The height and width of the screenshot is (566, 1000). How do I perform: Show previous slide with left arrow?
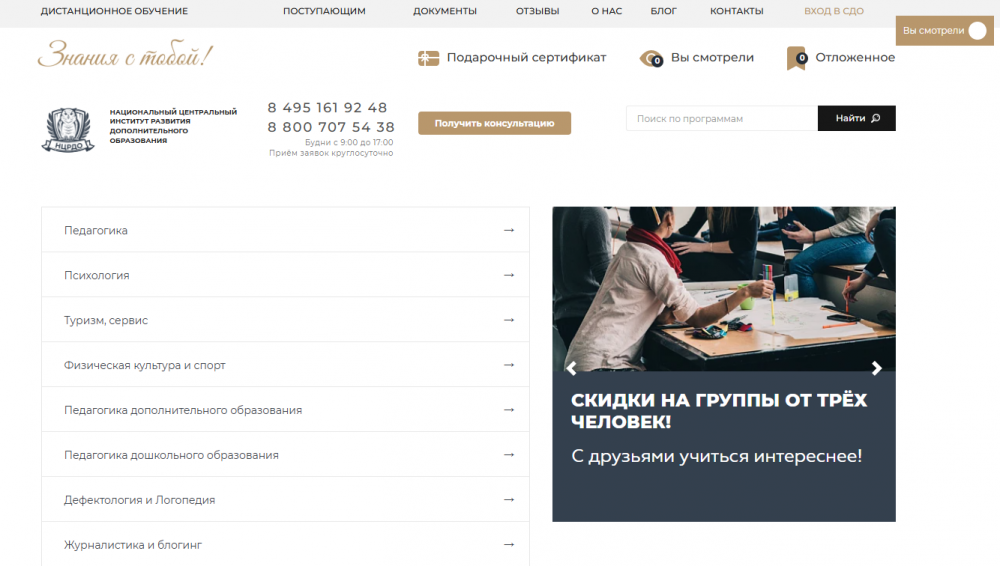point(571,368)
